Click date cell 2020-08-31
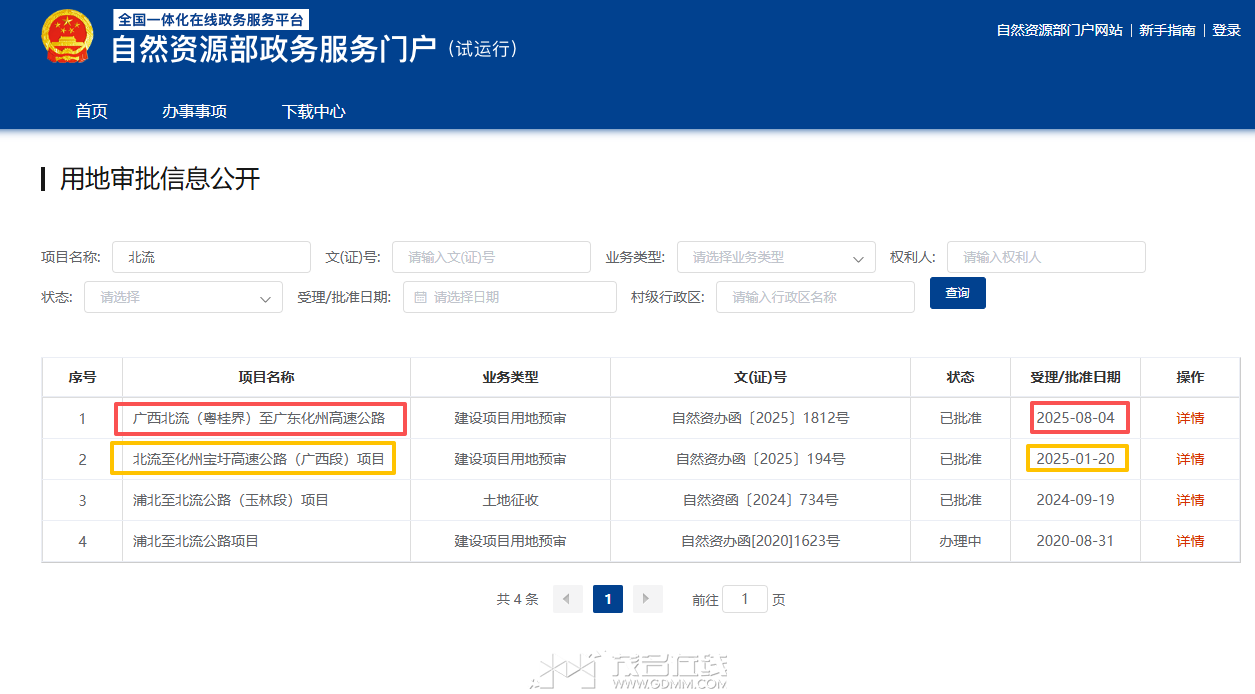 (1075, 541)
